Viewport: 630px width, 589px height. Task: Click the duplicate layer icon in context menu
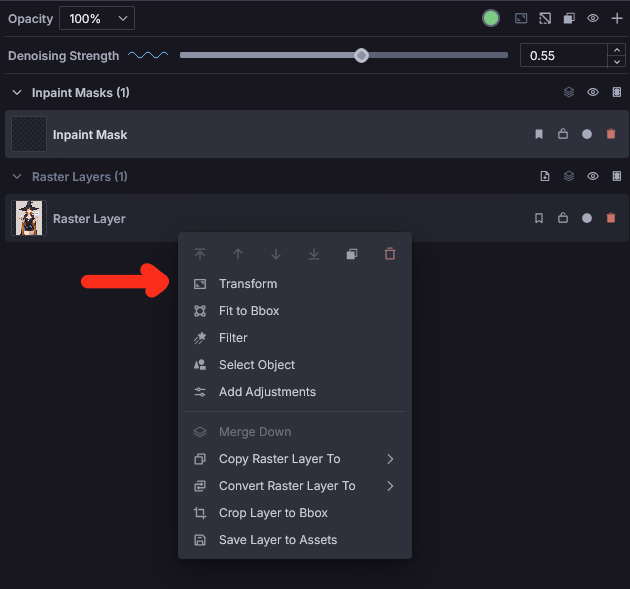click(352, 254)
